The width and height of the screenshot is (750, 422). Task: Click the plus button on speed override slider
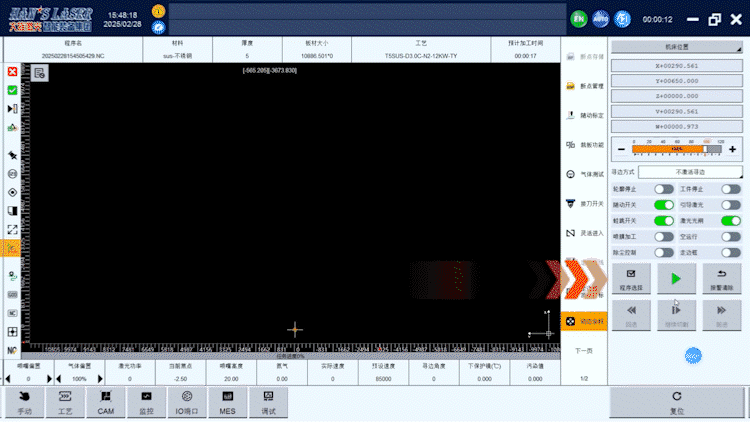point(733,150)
